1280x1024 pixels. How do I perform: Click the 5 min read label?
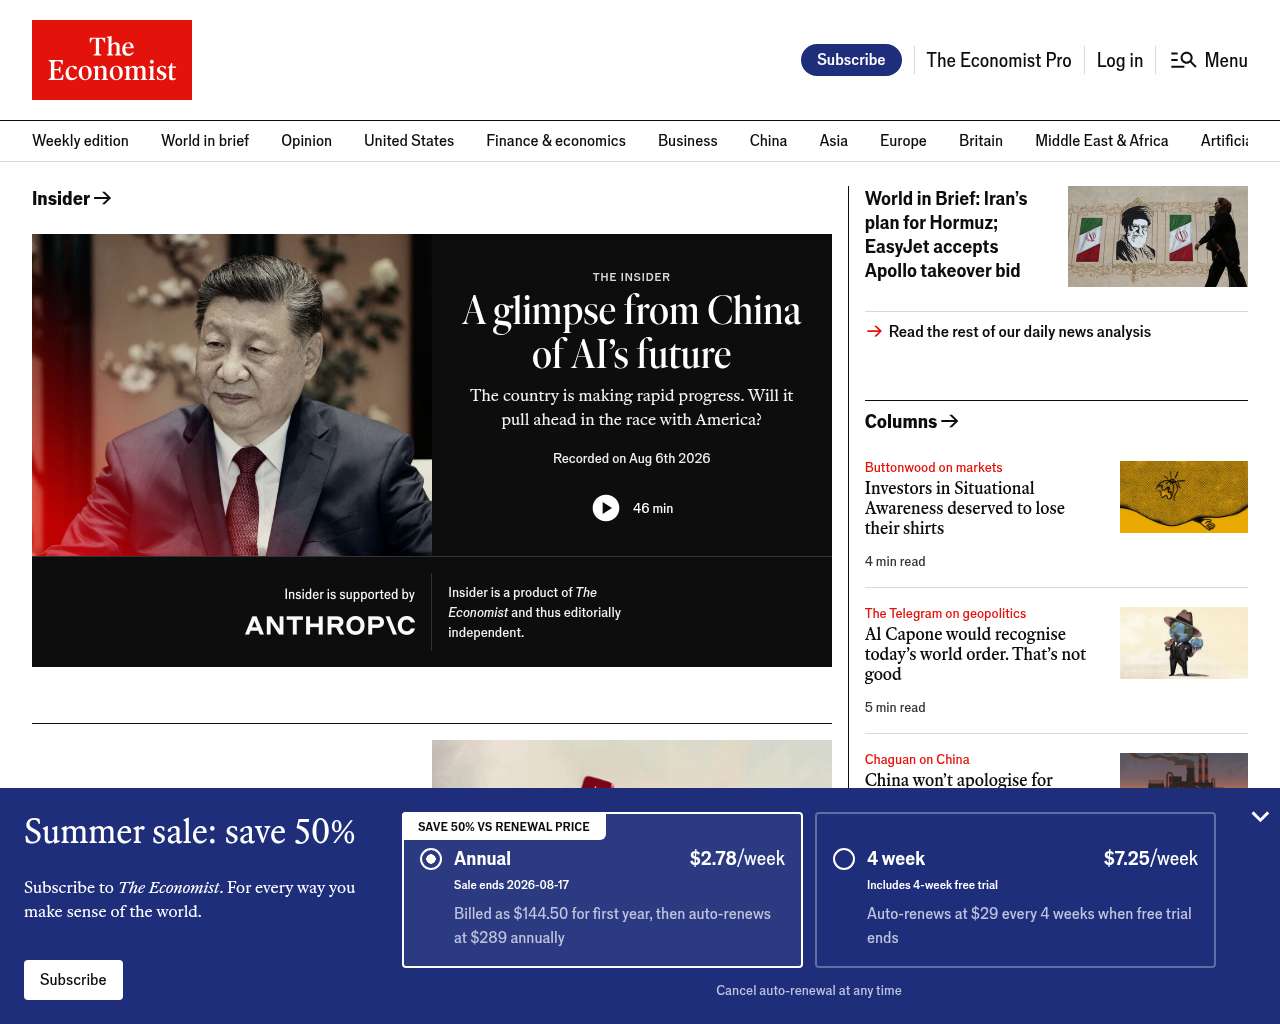point(895,707)
